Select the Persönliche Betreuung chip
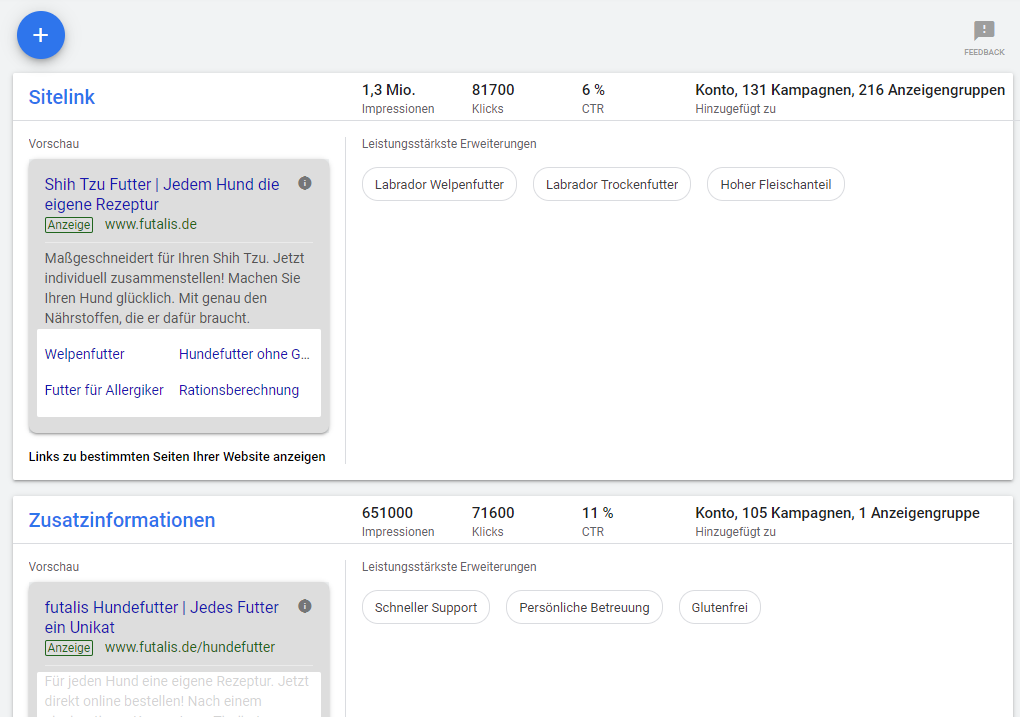This screenshot has width=1020, height=717. (x=584, y=607)
